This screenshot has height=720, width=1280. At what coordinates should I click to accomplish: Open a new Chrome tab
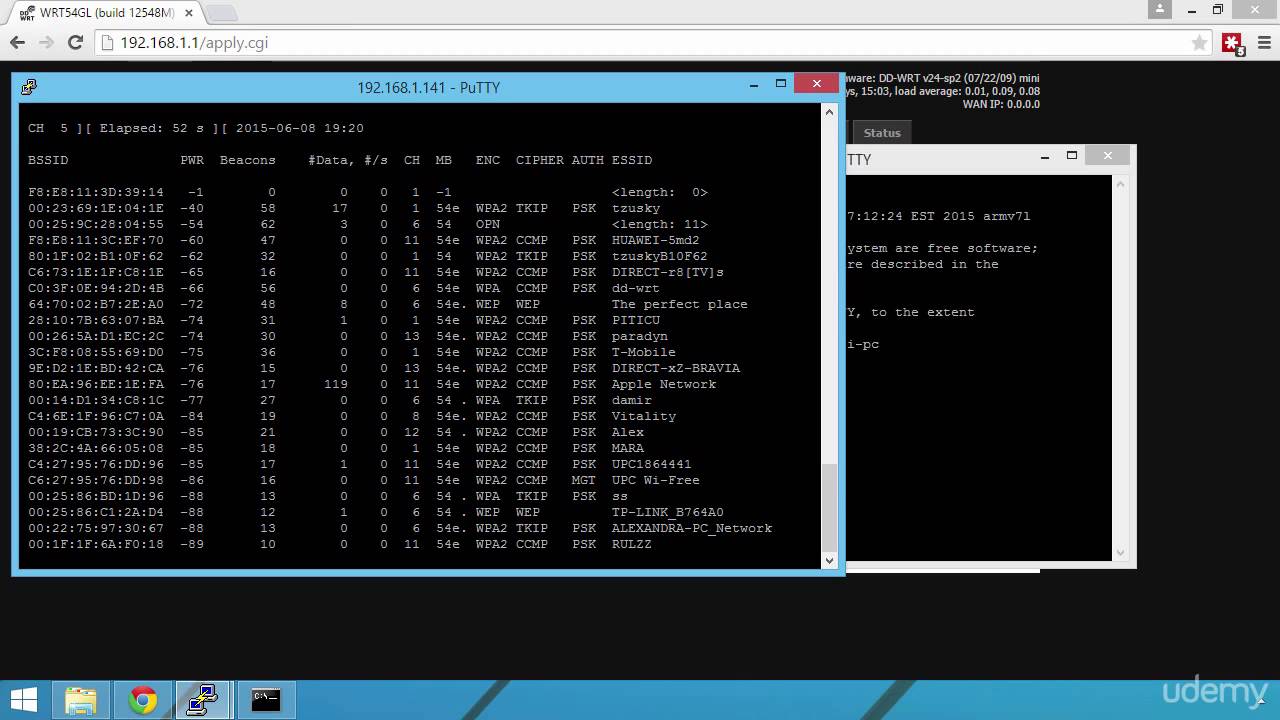point(222,14)
